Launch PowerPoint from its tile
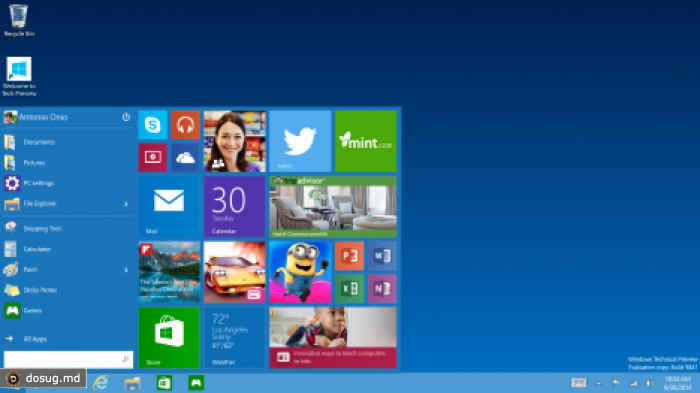 coord(349,256)
